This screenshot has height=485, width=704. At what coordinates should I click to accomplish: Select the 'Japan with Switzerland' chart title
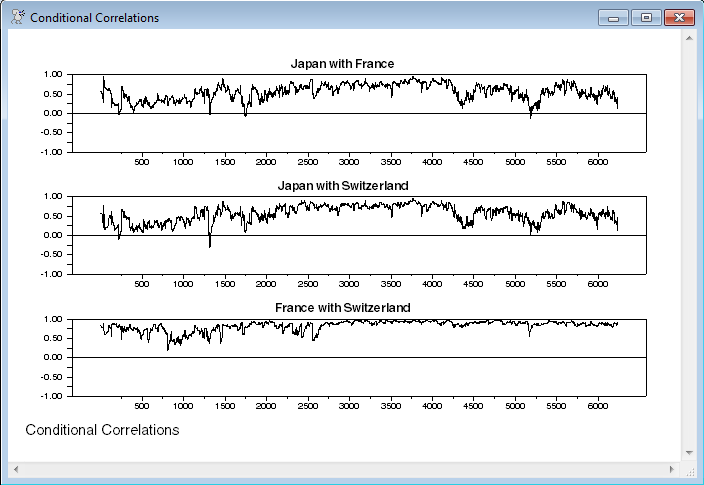[342, 186]
